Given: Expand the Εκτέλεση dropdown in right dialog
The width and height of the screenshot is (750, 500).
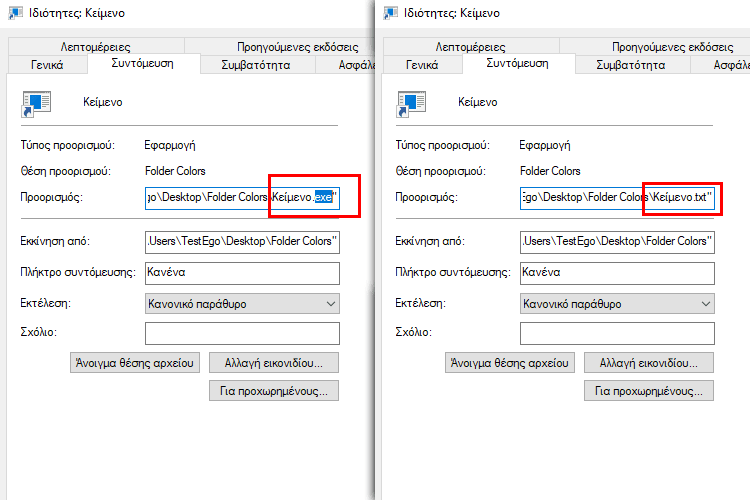Looking at the screenshot, I should [617, 304].
